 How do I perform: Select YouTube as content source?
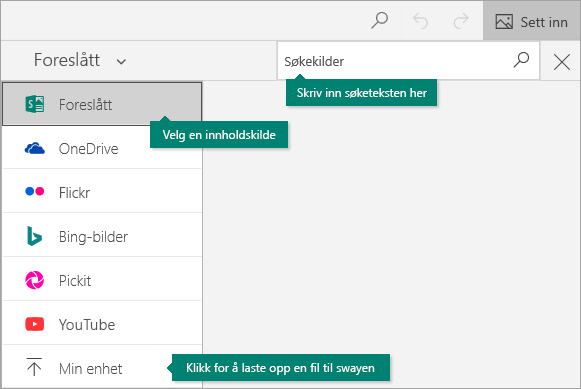point(102,324)
